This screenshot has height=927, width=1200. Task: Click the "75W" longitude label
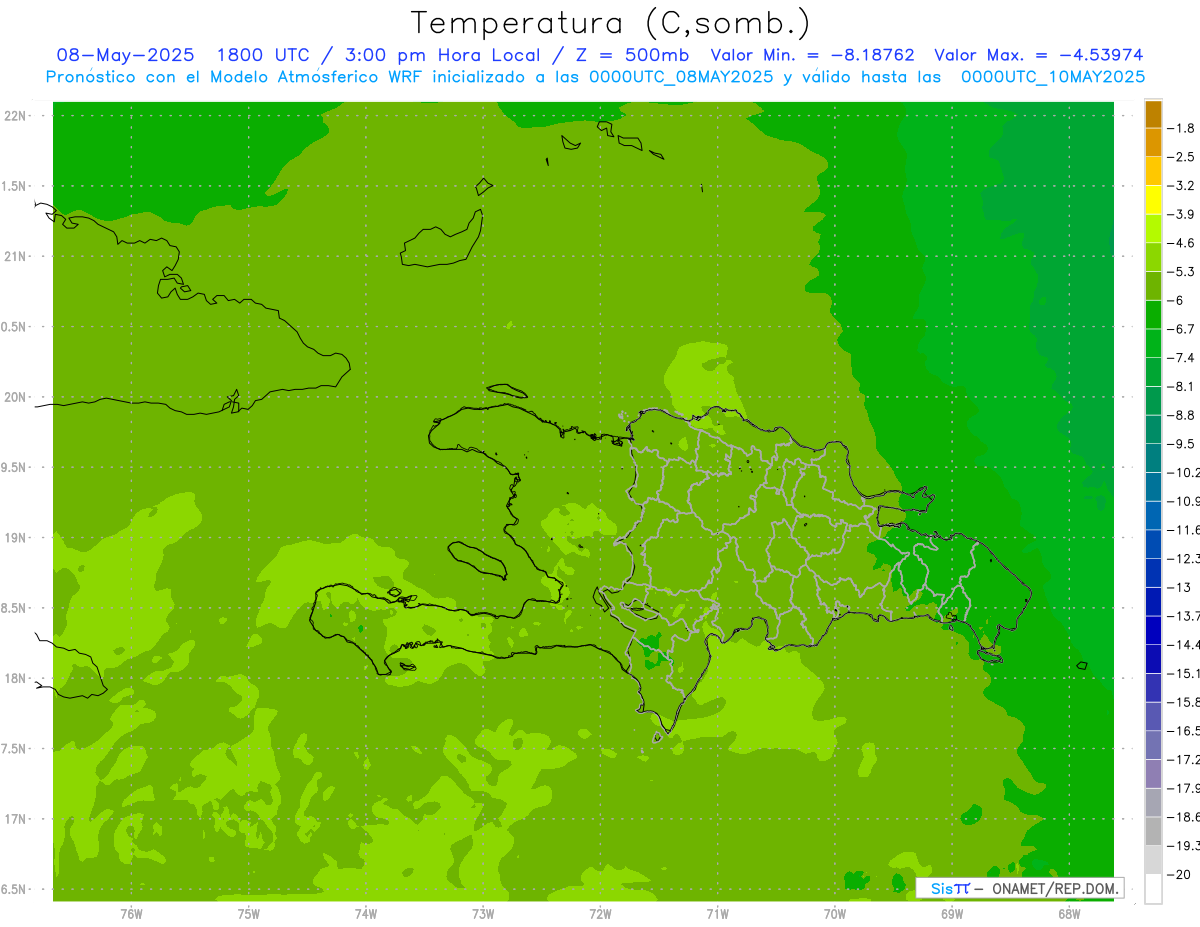pyautogui.click(x=249, y=914)
